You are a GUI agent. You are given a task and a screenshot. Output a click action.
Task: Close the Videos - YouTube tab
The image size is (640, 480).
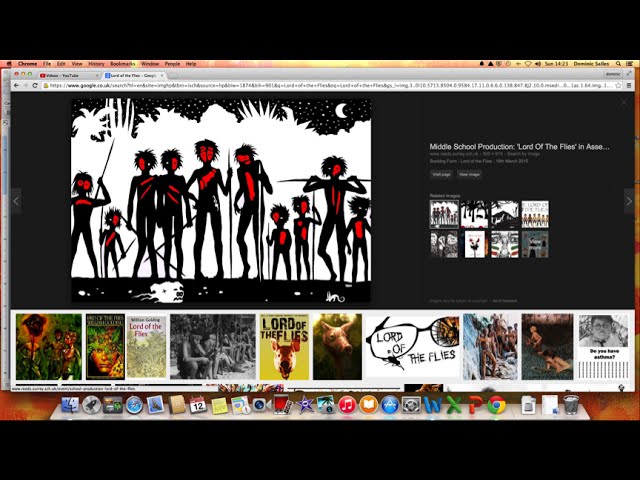pyautogui.click(x=97, y=76)
